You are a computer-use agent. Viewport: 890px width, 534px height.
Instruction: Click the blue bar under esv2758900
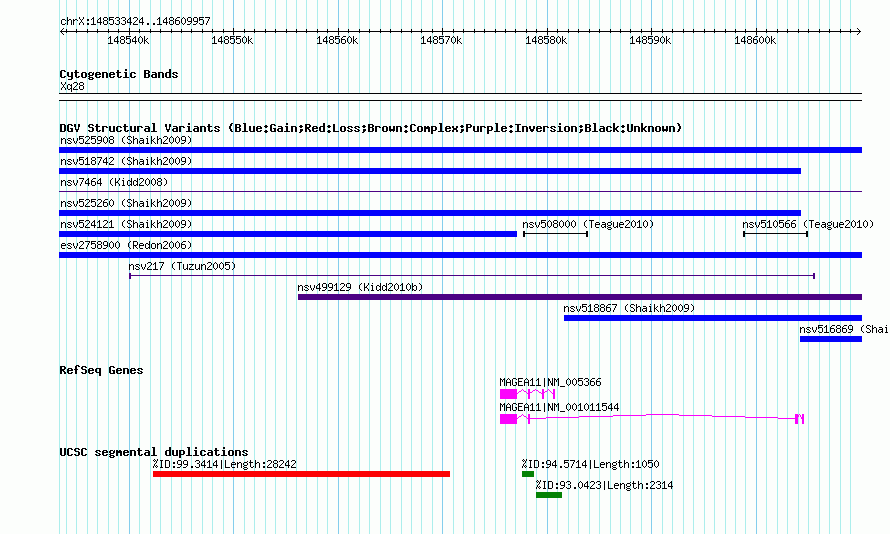point(460,255)
